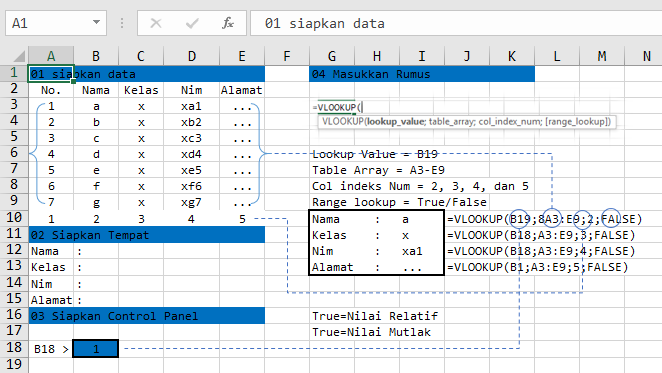
Task: Click formula text '=VLOOKUP(B18;A3:E9;3;FALSE)'
Action: tap(541, 235)
